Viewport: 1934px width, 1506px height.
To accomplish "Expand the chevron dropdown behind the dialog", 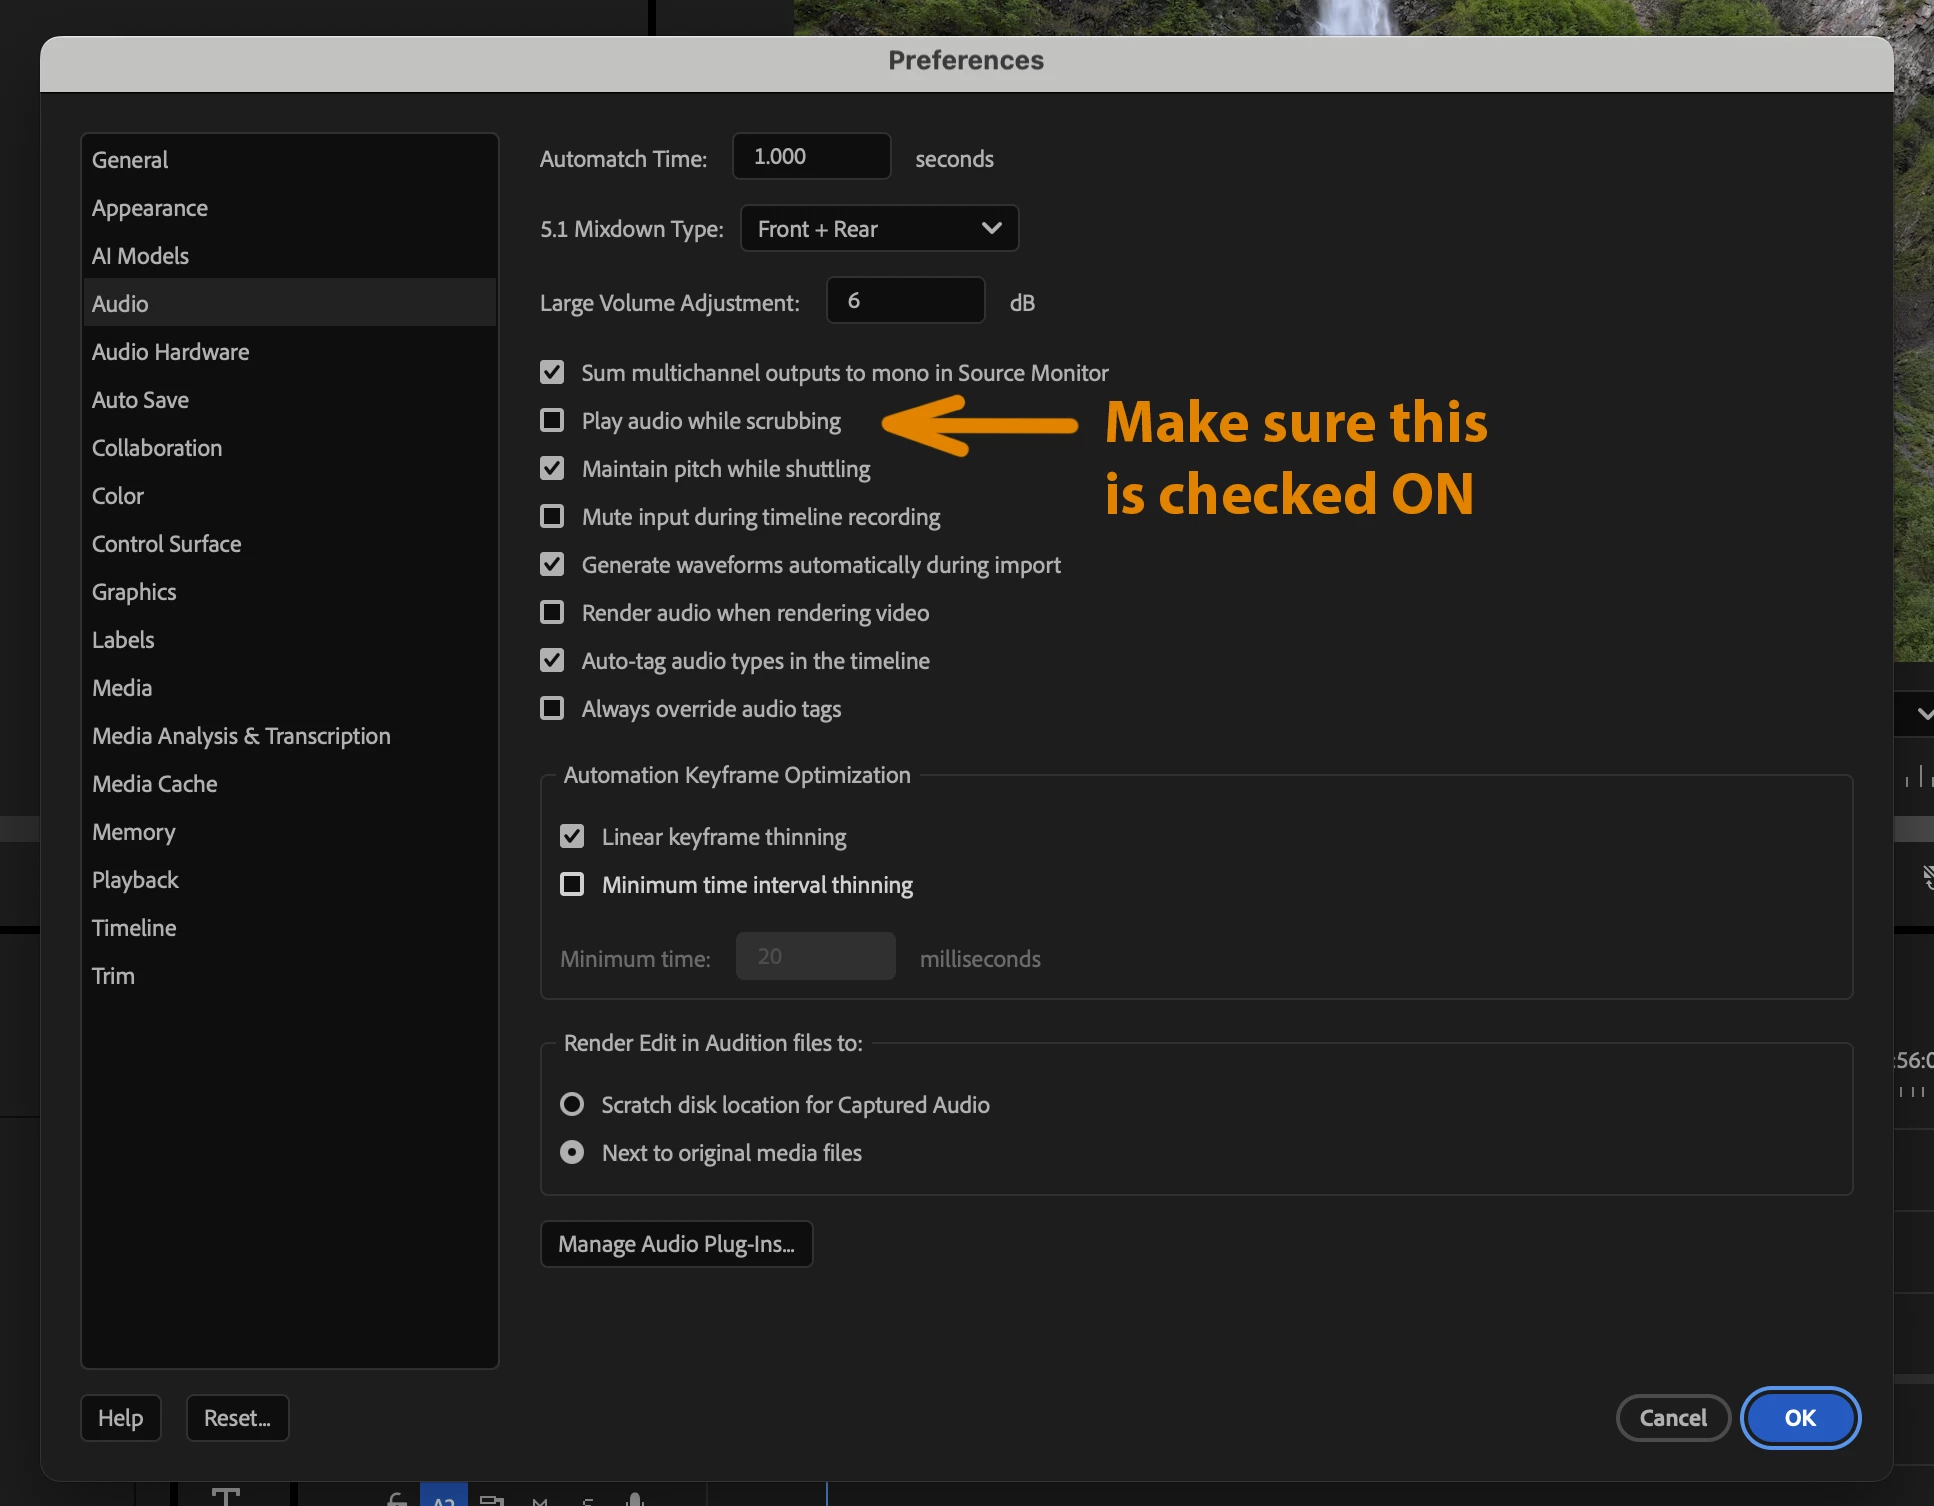I will (x=1924, y=714).
